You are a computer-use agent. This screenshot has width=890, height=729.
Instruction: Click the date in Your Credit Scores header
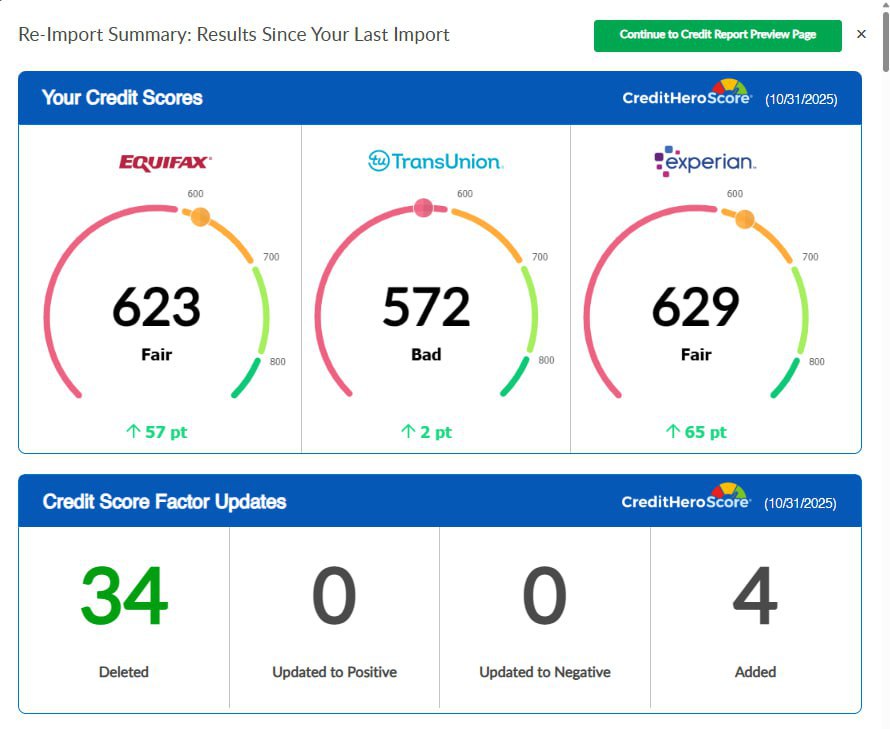click(801, 99)
